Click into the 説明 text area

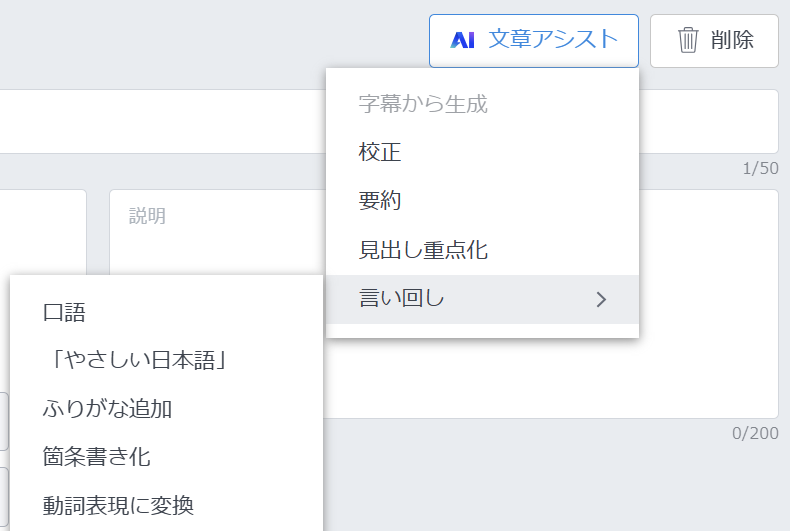point(700,300)
